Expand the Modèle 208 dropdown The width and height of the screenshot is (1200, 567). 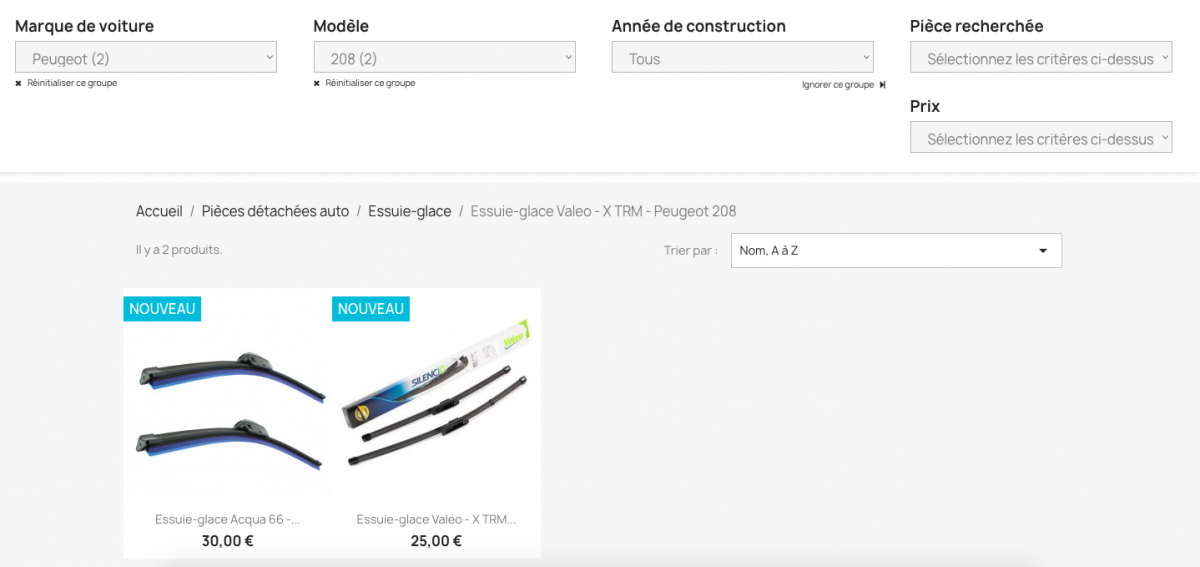tap(445, 59)
